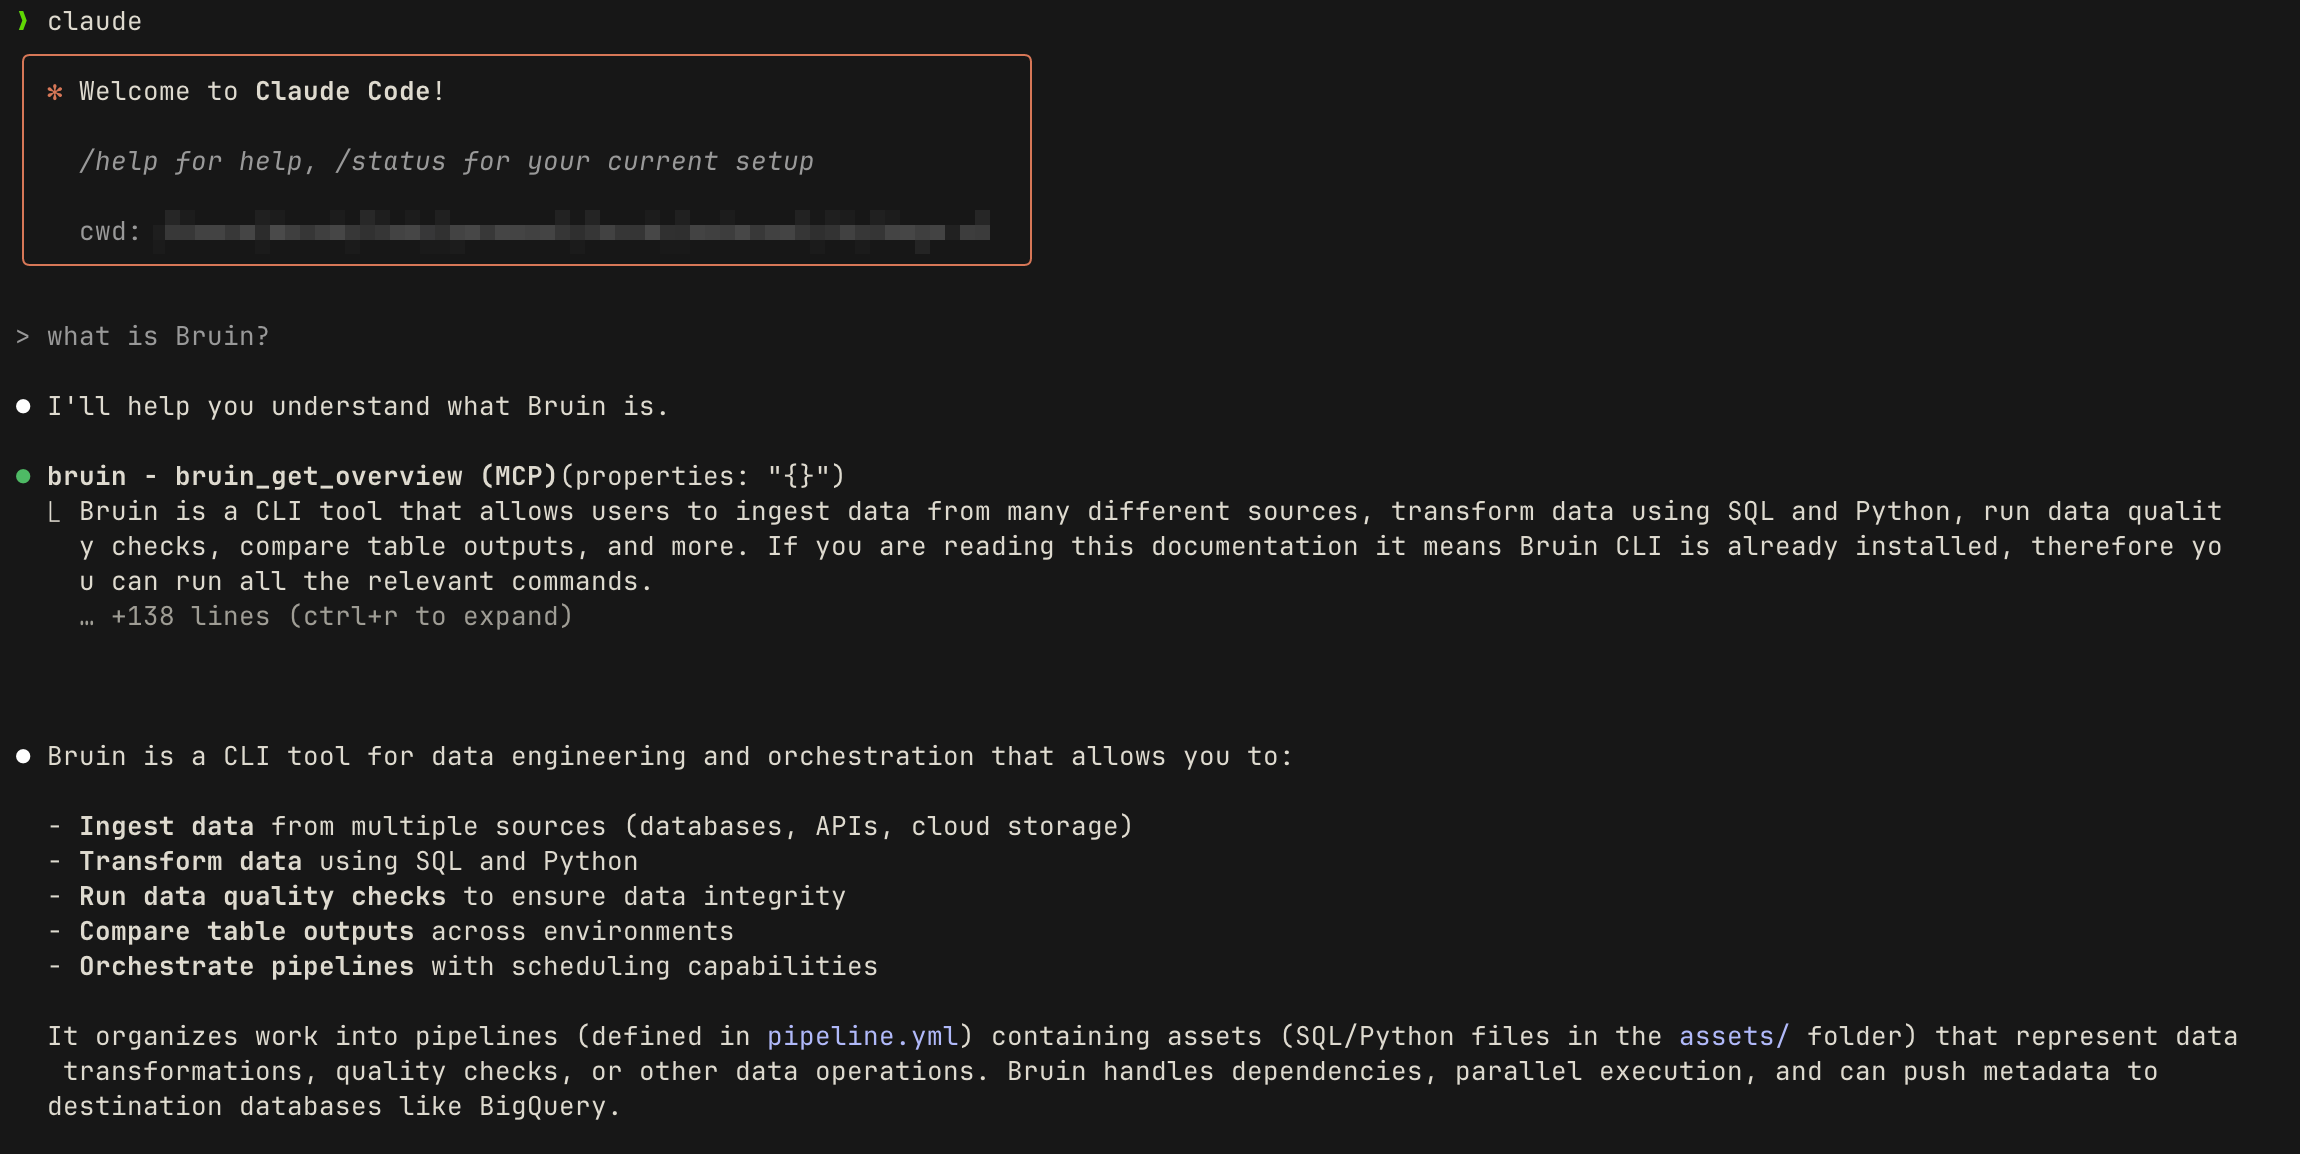The height and width of the screenshot is (1154, 2300).
Task: Select the "what is Bruin?" prompt text
Action: (x=158, y=337)
